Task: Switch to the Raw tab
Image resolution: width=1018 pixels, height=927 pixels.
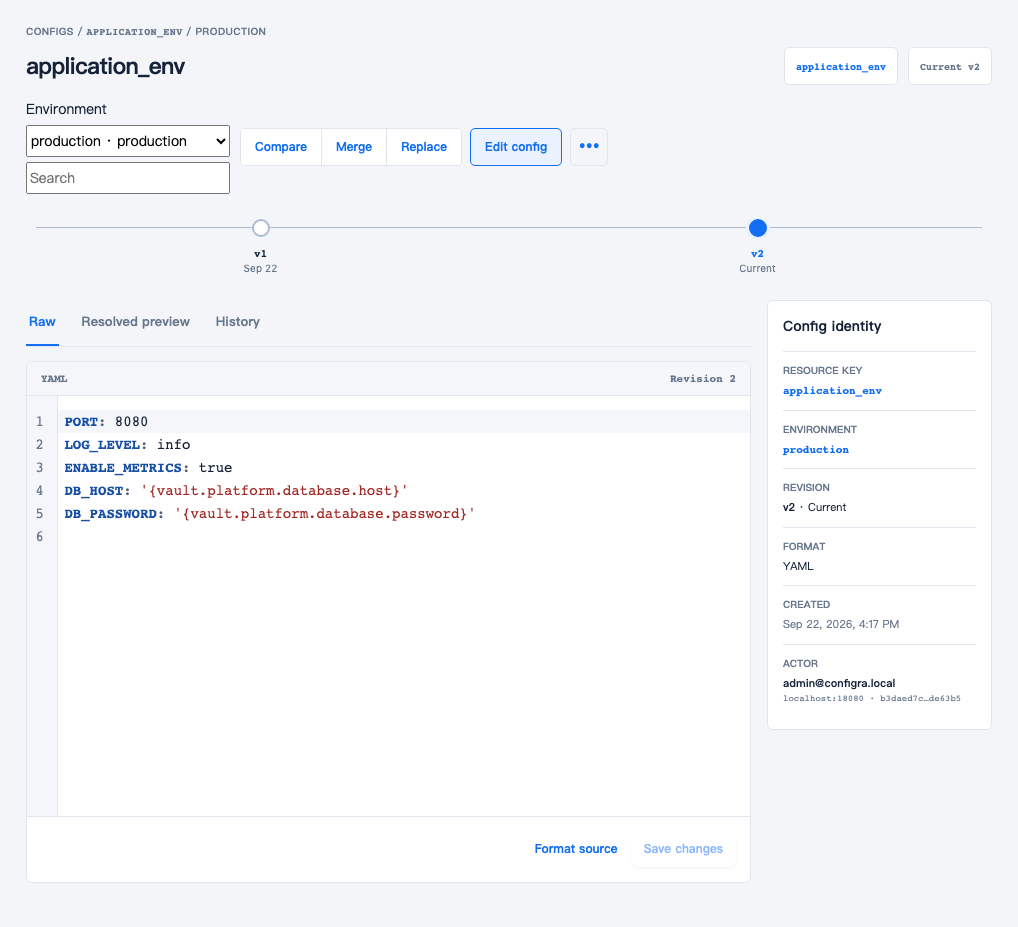Action: 42,322
